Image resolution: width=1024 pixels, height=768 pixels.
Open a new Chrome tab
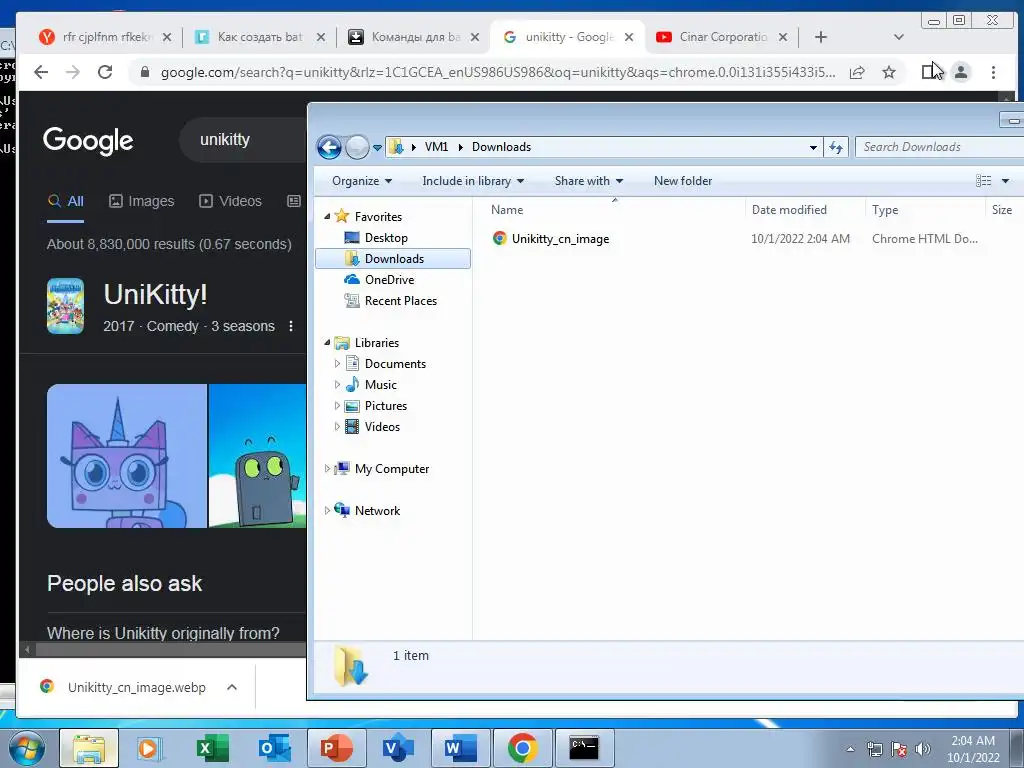[x=821, y=37]
